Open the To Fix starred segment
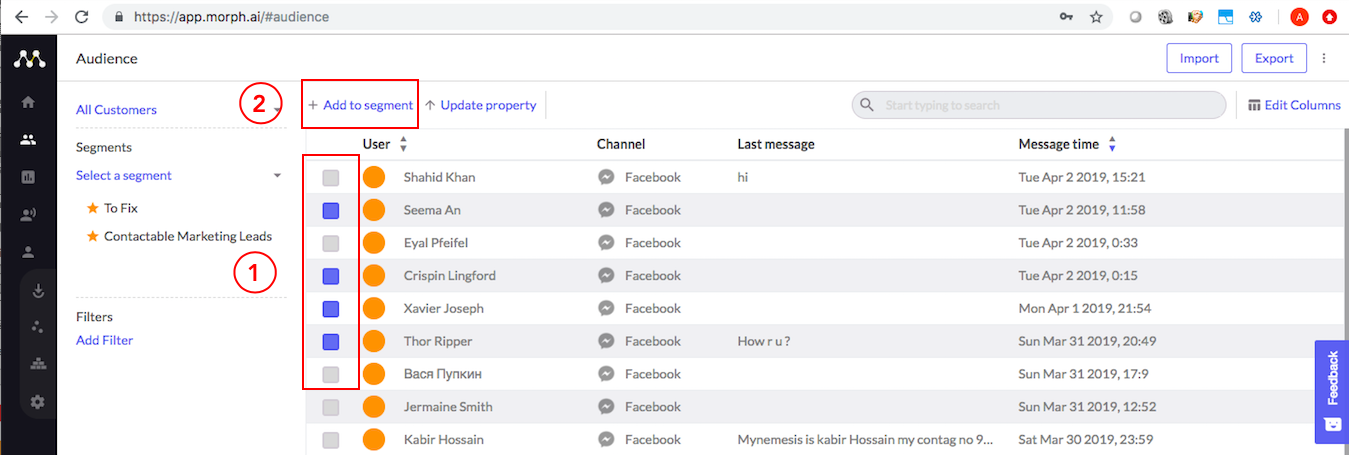 click(120, 208)
